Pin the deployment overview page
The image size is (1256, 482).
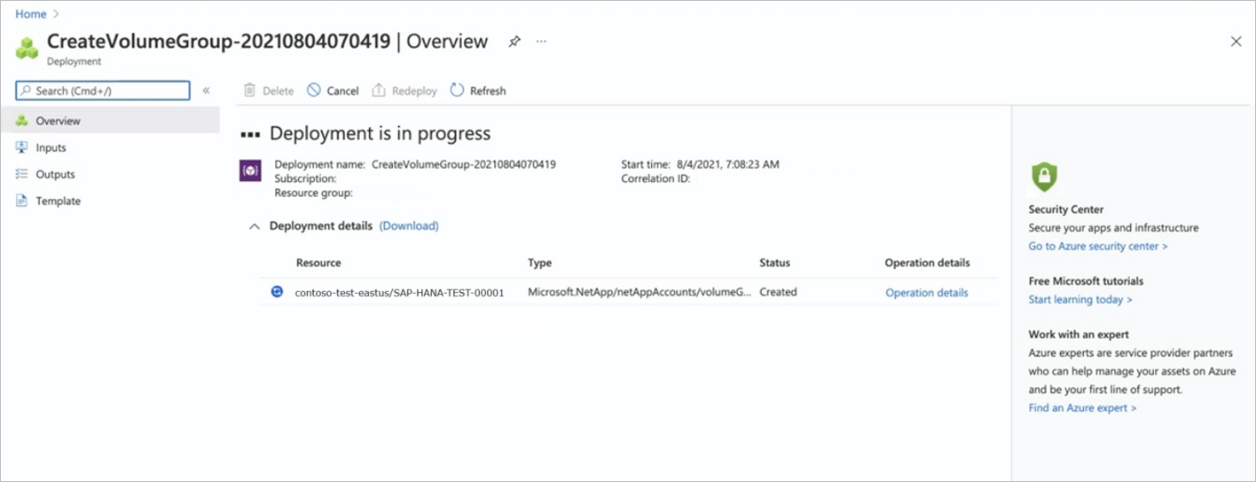tap(514, 42)
